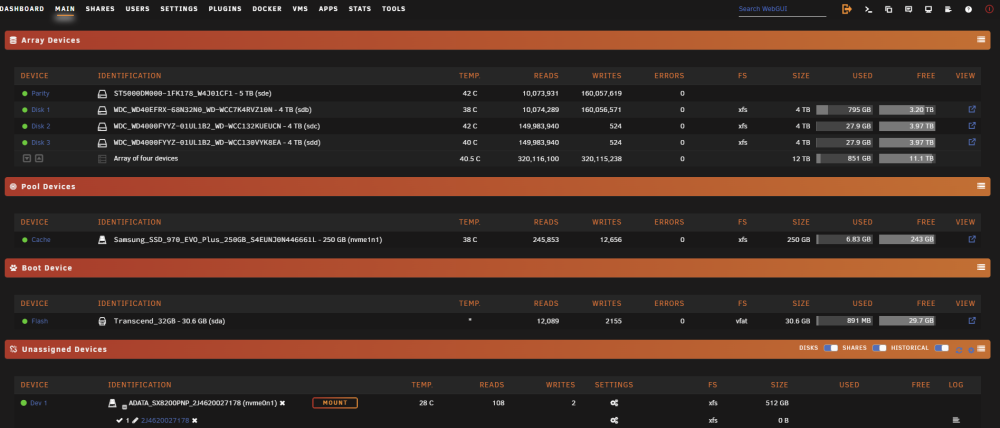Click the monitor system info icon
The width and height of the screenshot is (1000, 428).
[x=928, y=10]
